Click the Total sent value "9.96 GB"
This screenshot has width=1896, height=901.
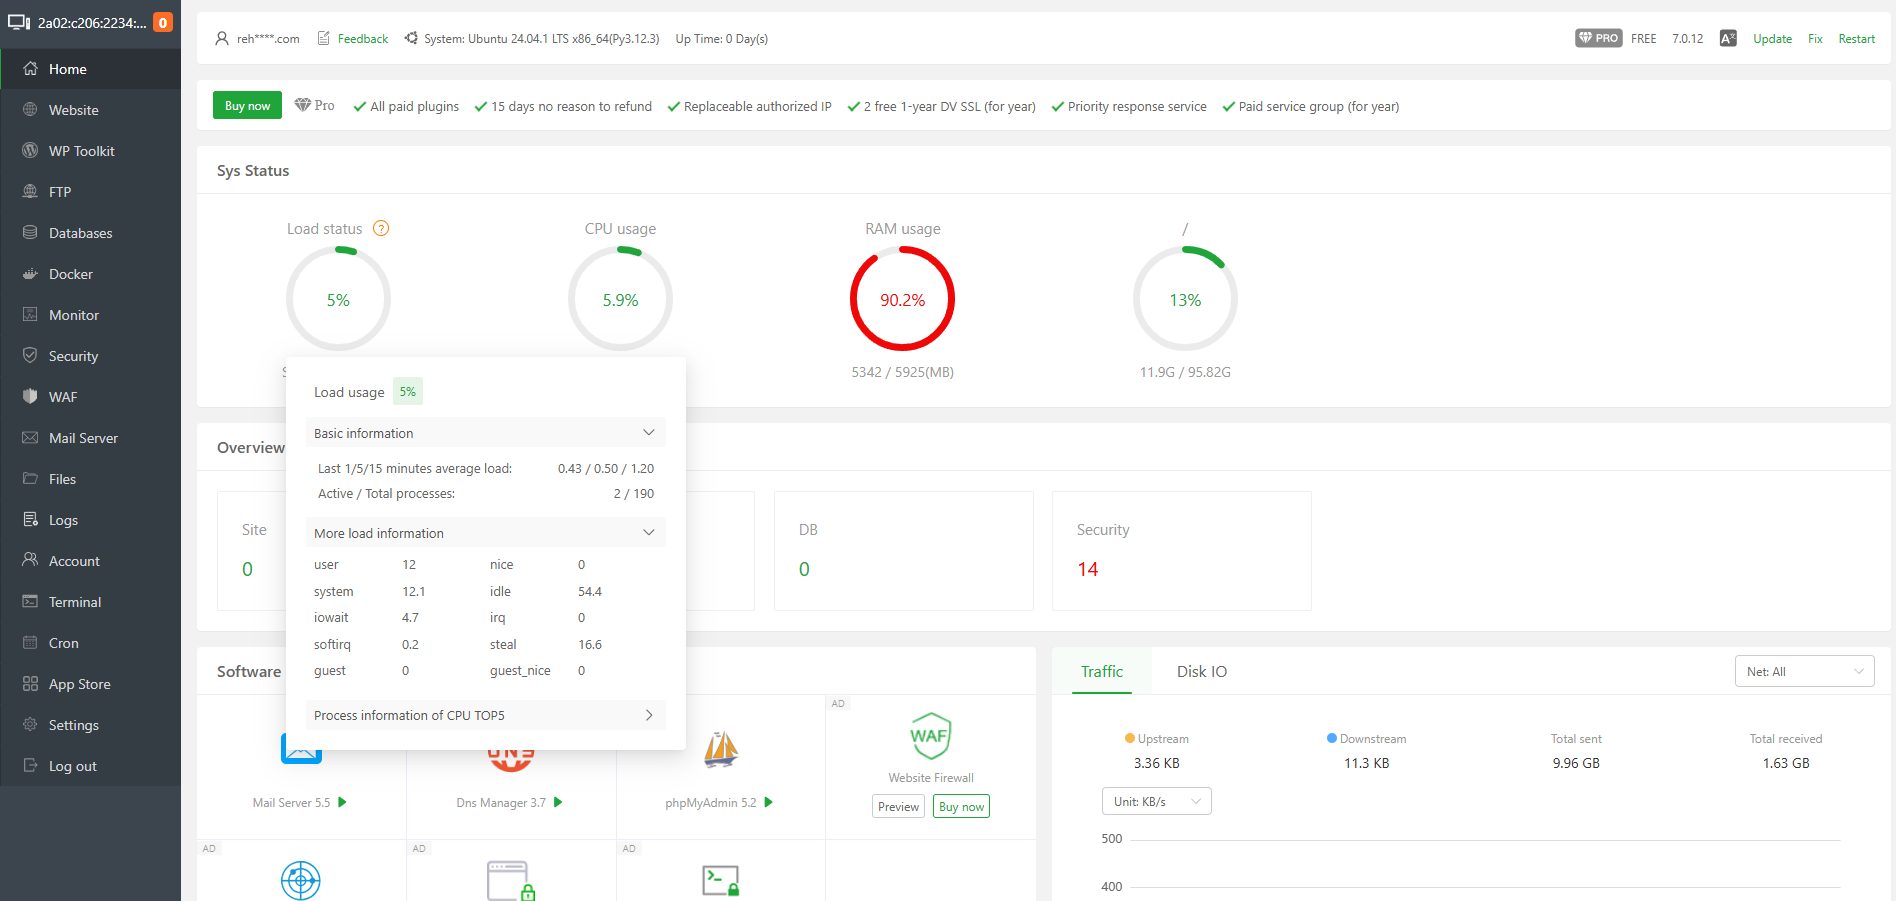pos(1576,763)
